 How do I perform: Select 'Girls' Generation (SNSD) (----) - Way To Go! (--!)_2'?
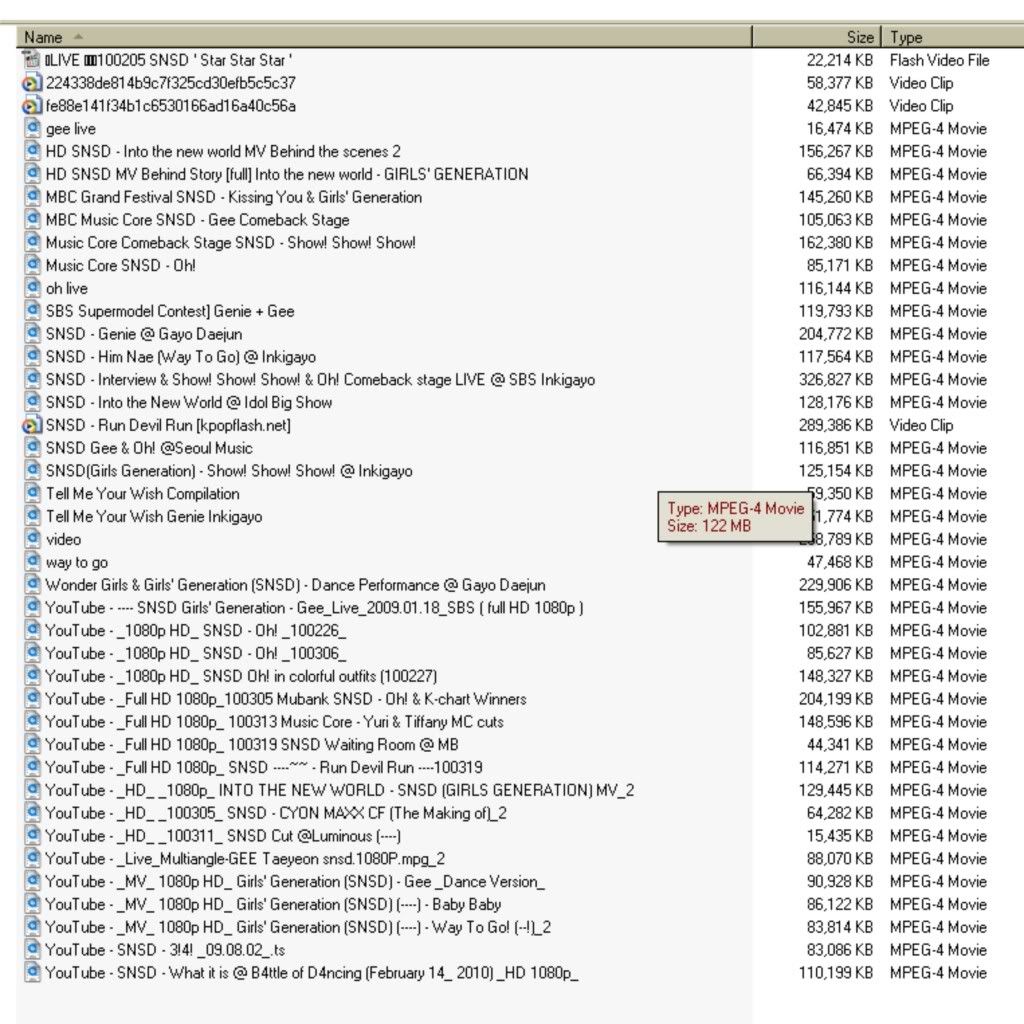tap(298, 927)
